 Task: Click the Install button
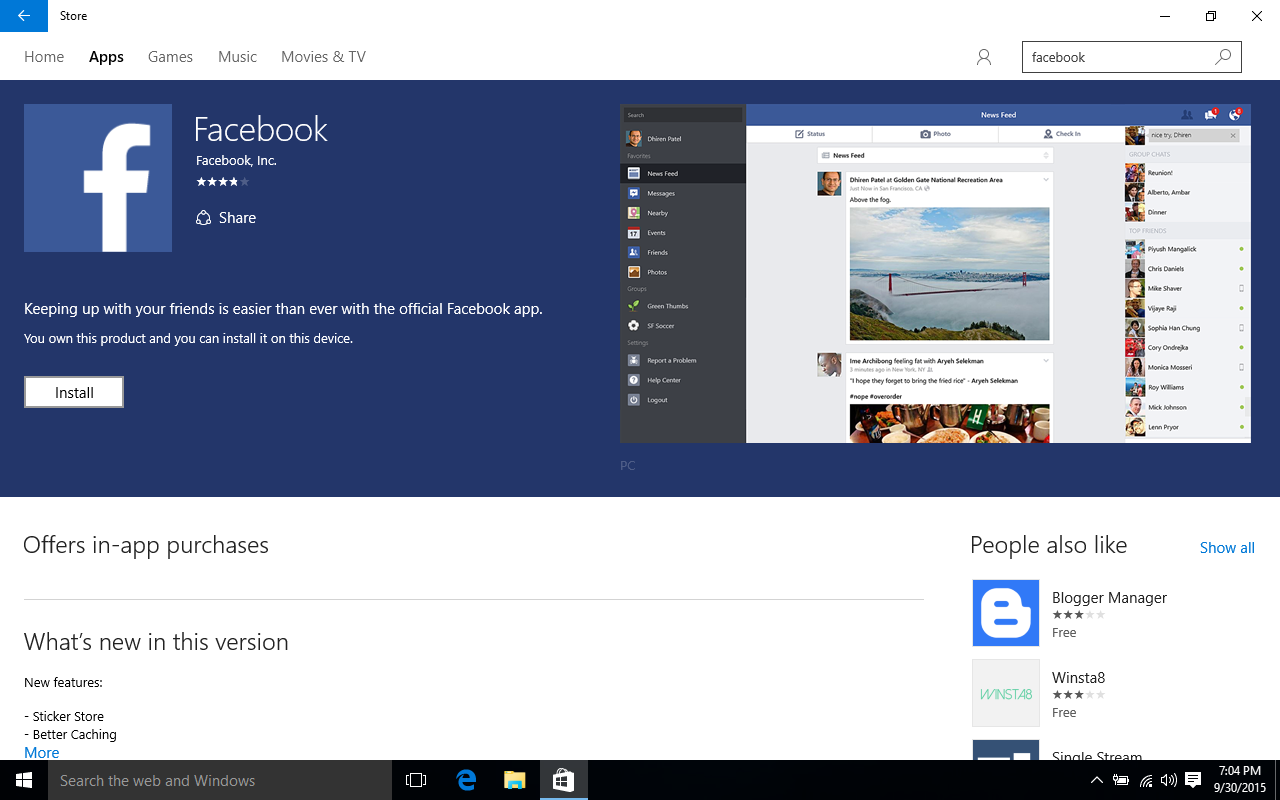(x=73, y=392)
